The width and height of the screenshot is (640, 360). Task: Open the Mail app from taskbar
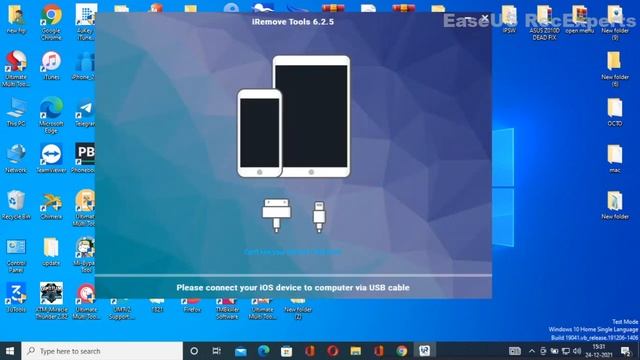241,351
